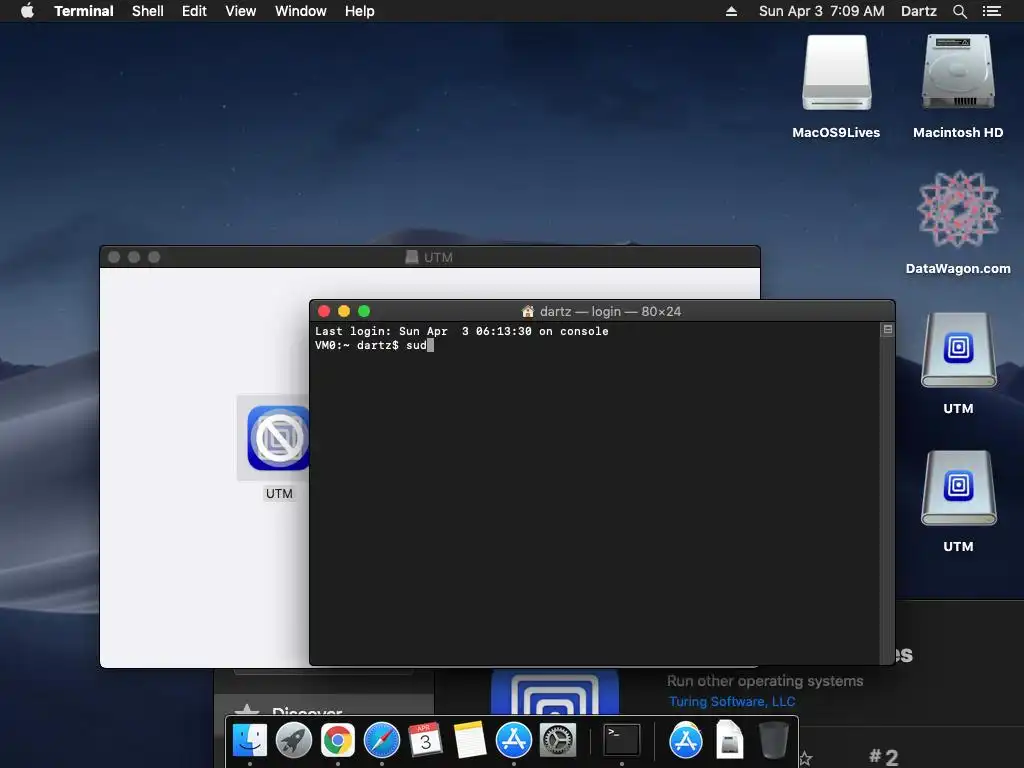Open App Store from the Dock
The image size is (1024, 768).
coord(514,740)
